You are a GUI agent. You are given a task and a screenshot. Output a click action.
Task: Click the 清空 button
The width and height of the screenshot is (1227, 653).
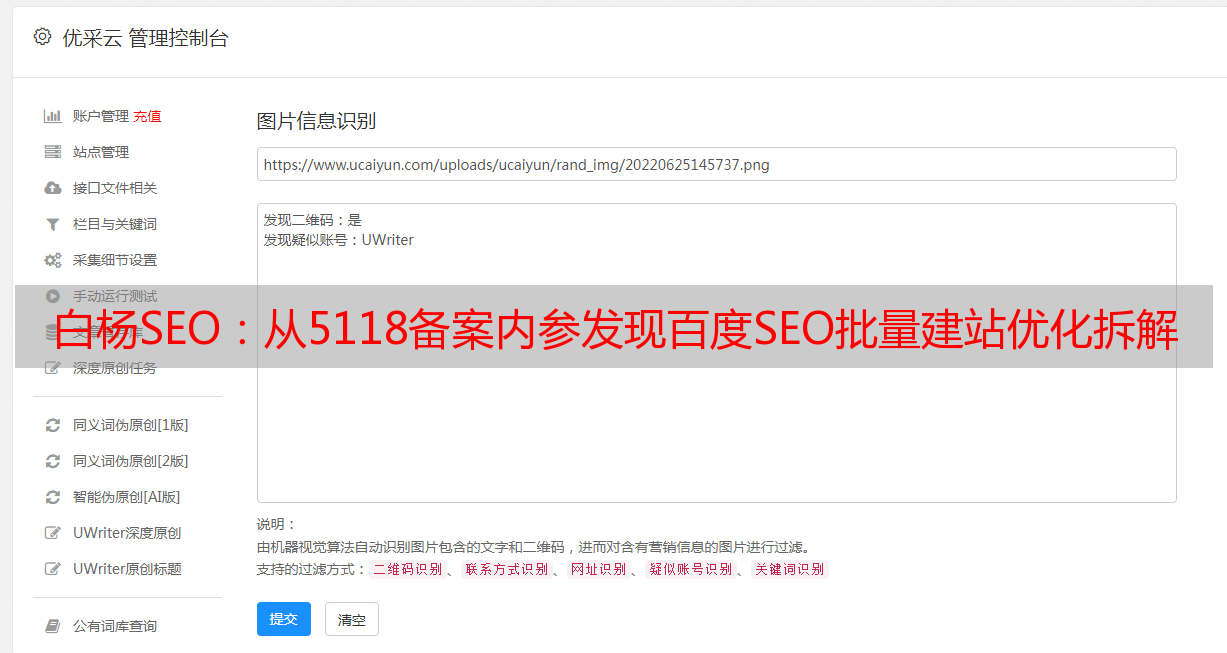pos(352,619)
